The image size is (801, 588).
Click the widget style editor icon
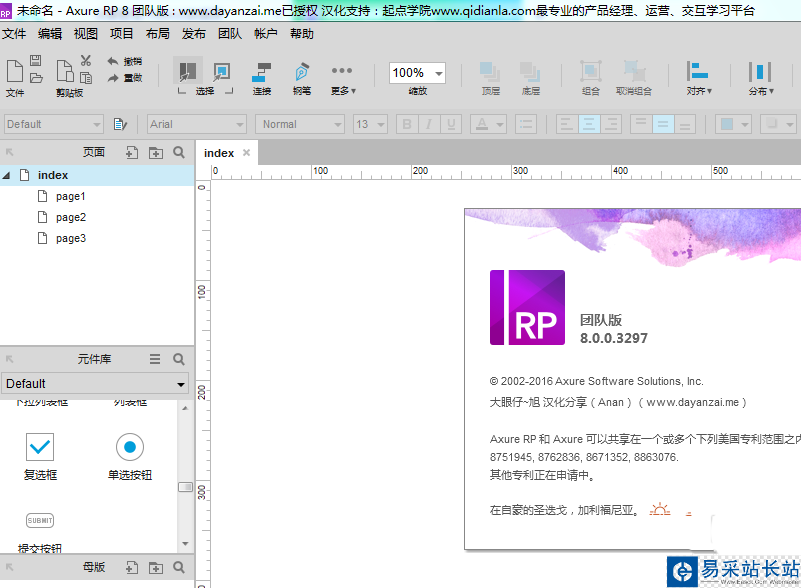coord(120,124)
